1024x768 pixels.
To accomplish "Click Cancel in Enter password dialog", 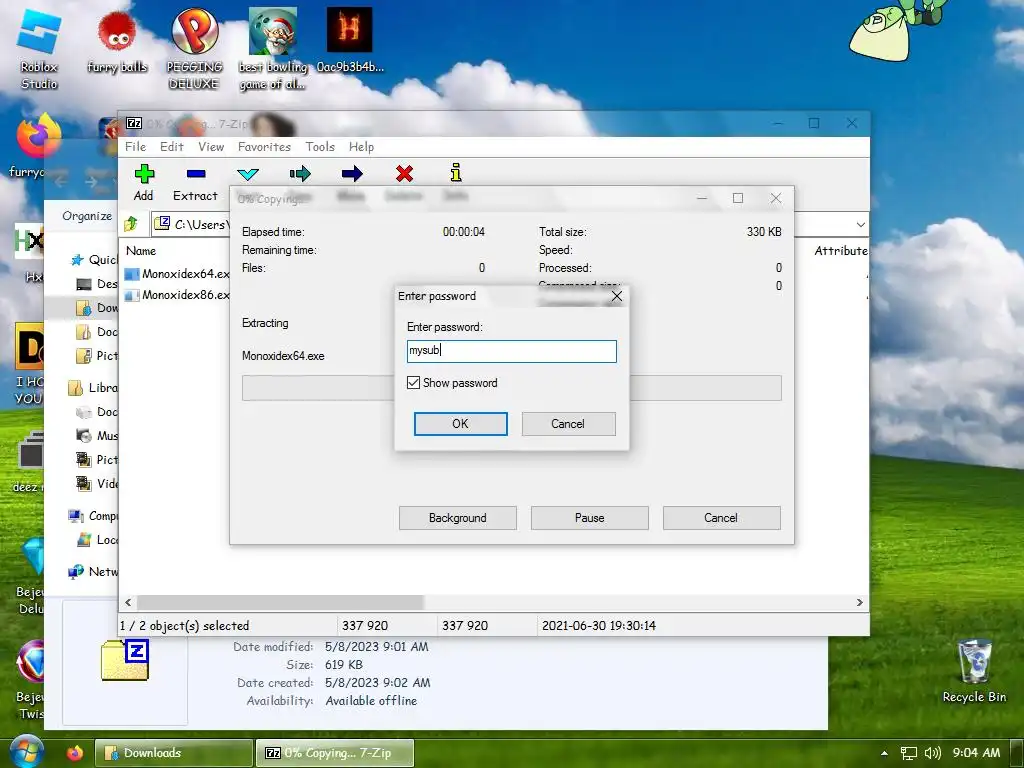I will [568, 424].
